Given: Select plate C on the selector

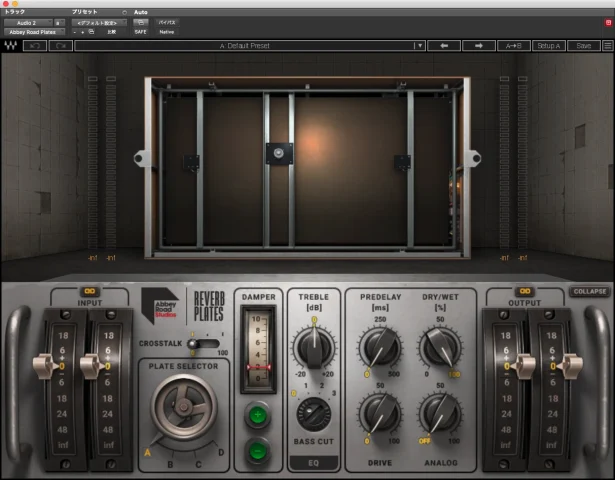Looking at the screenshot, I should (x=198, y=465).
